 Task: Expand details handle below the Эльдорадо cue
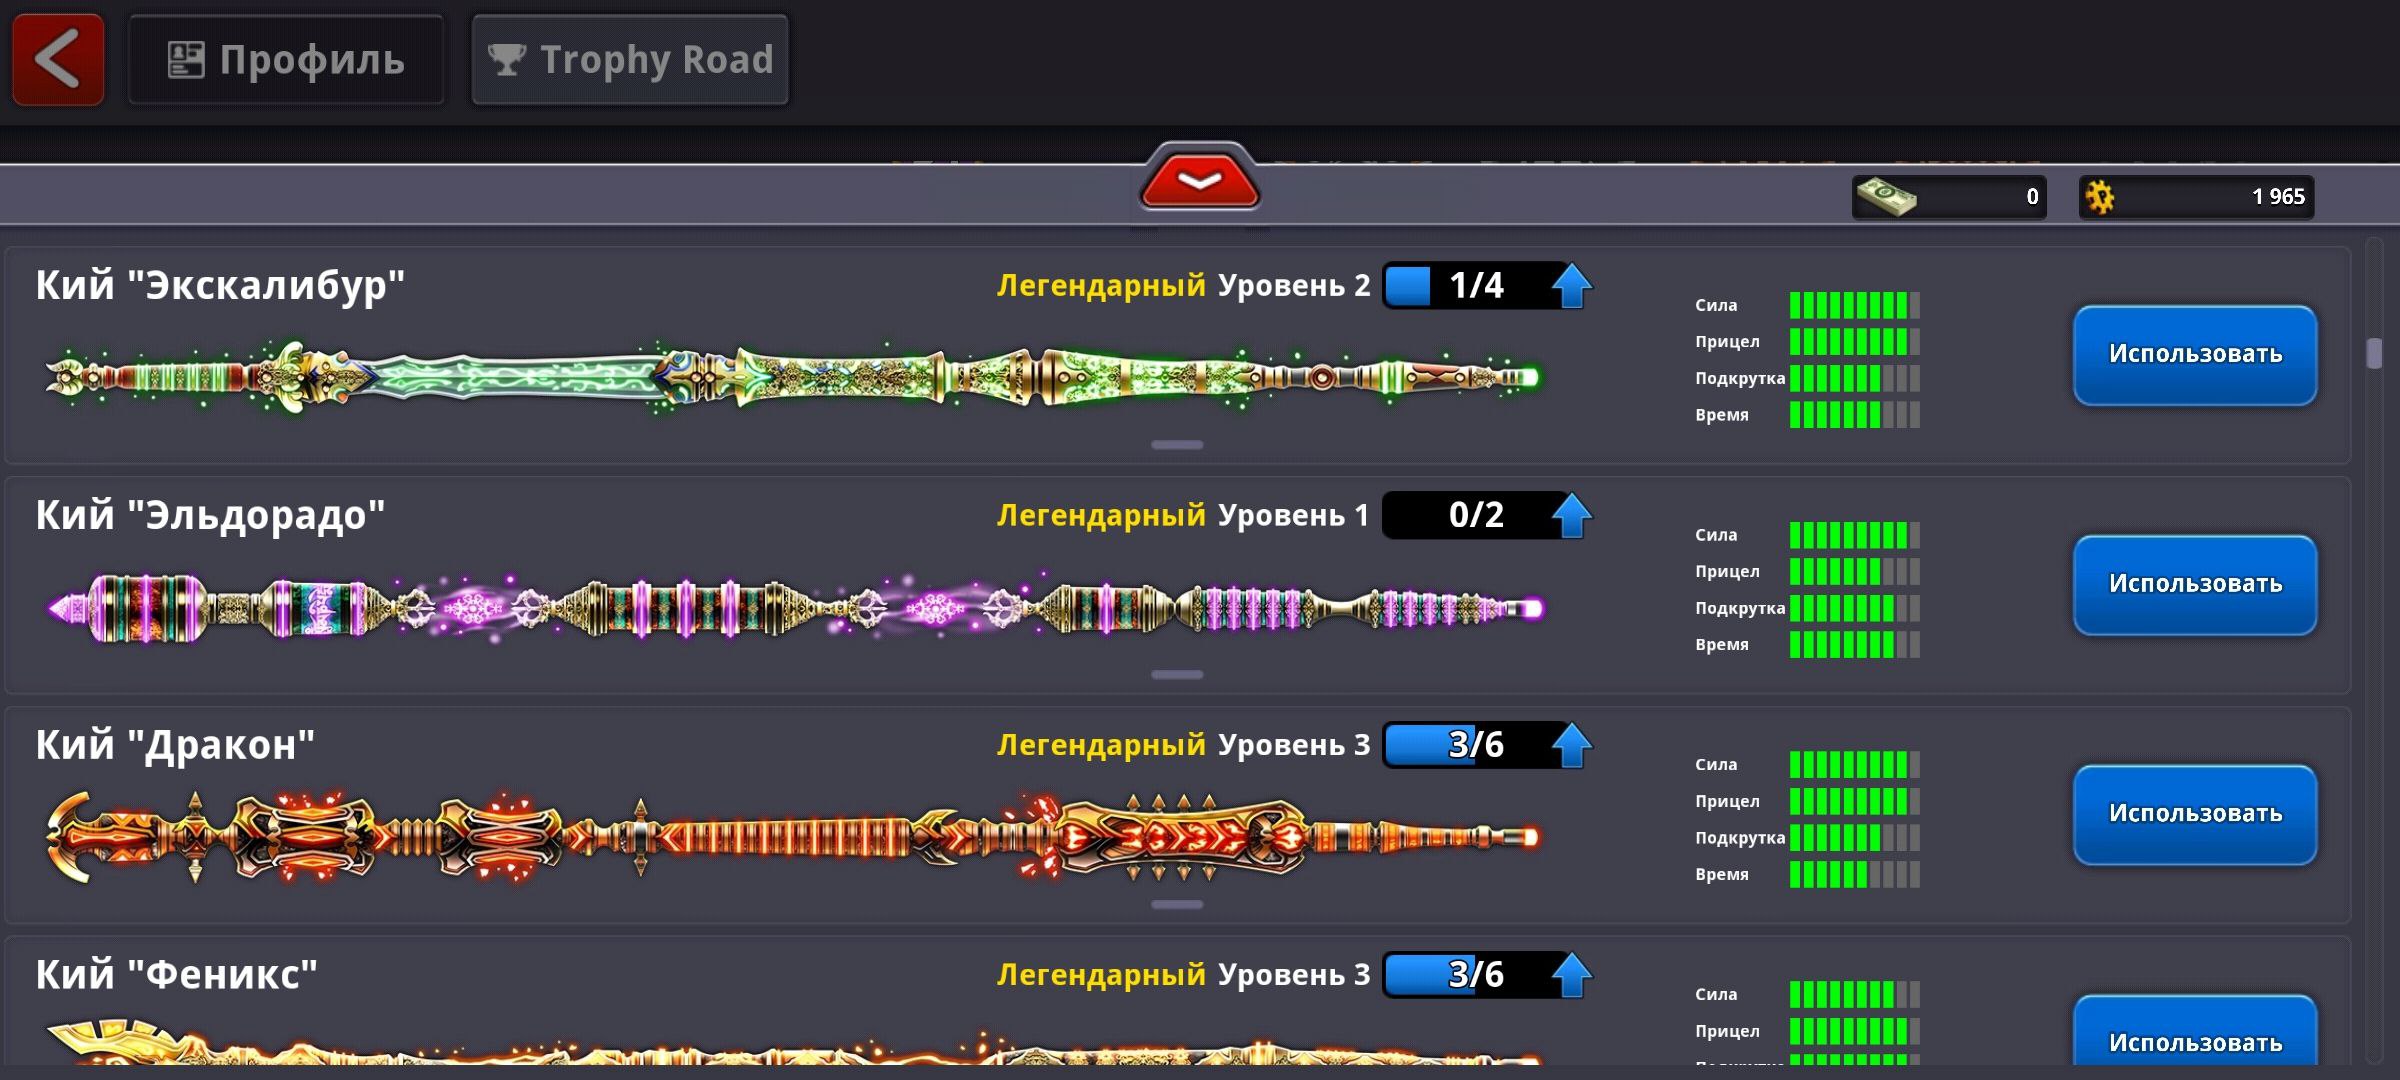coord(1177,675)
